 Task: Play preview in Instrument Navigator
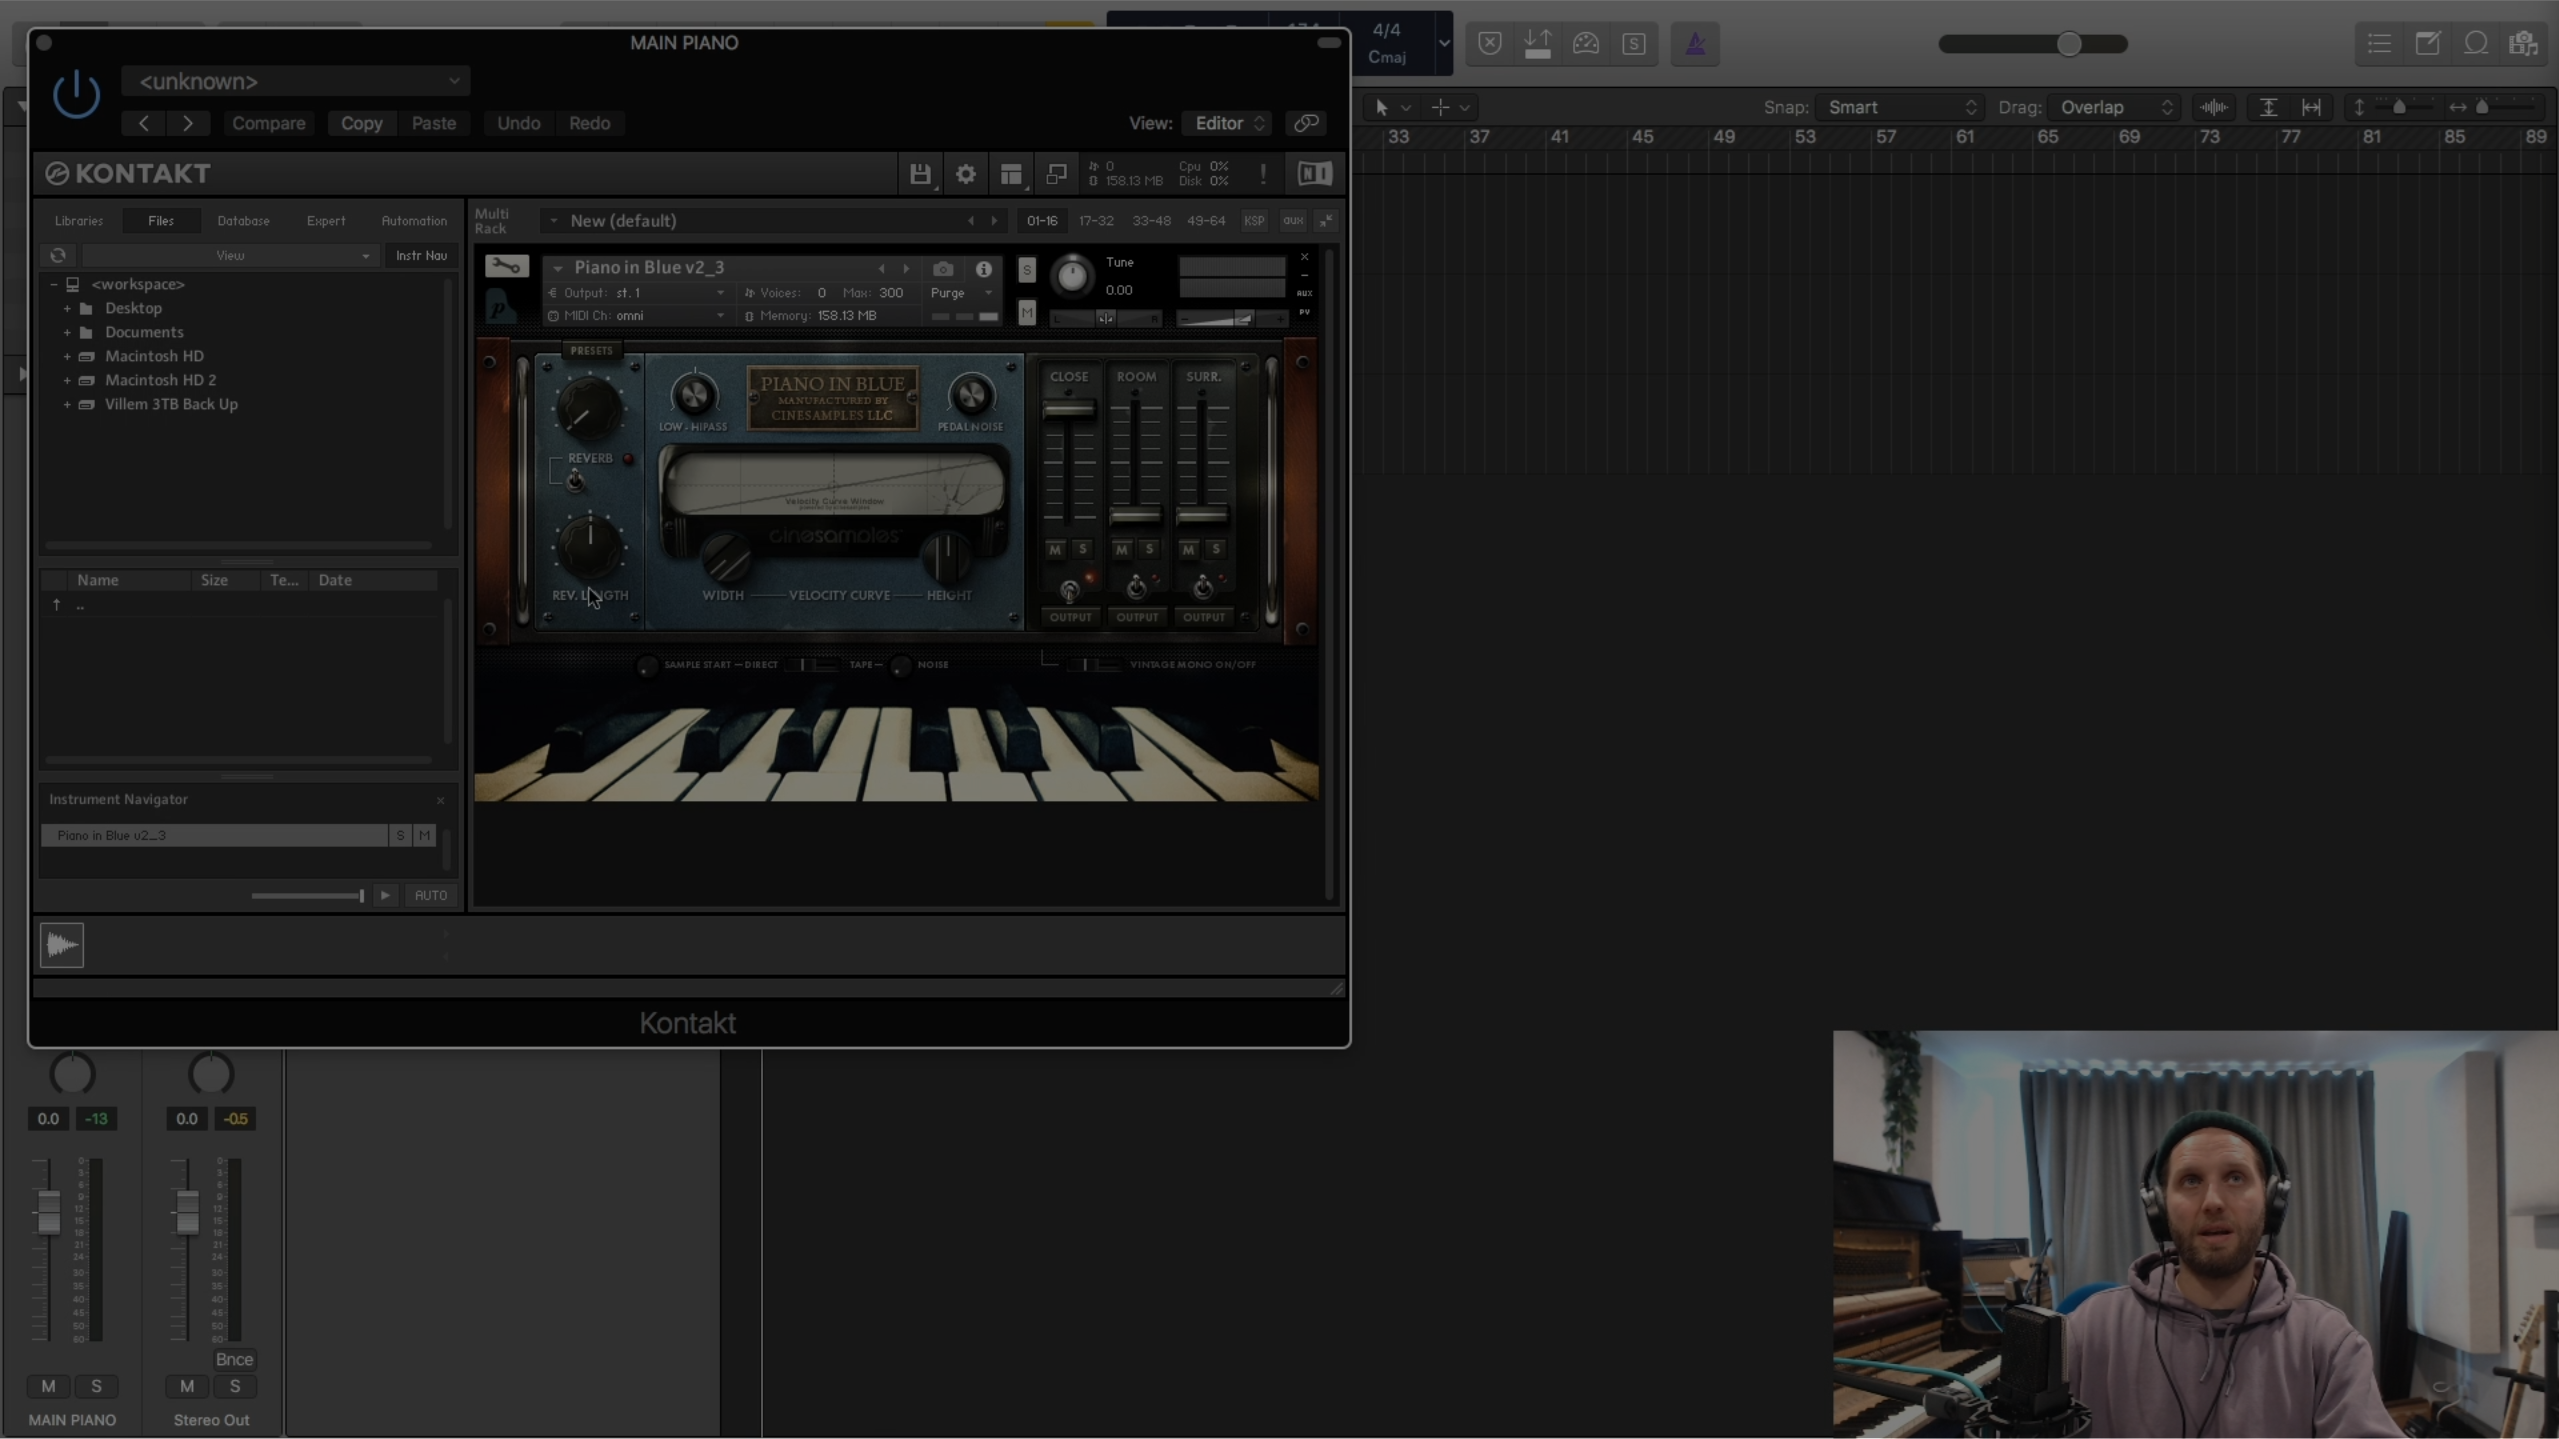(385, 895)
